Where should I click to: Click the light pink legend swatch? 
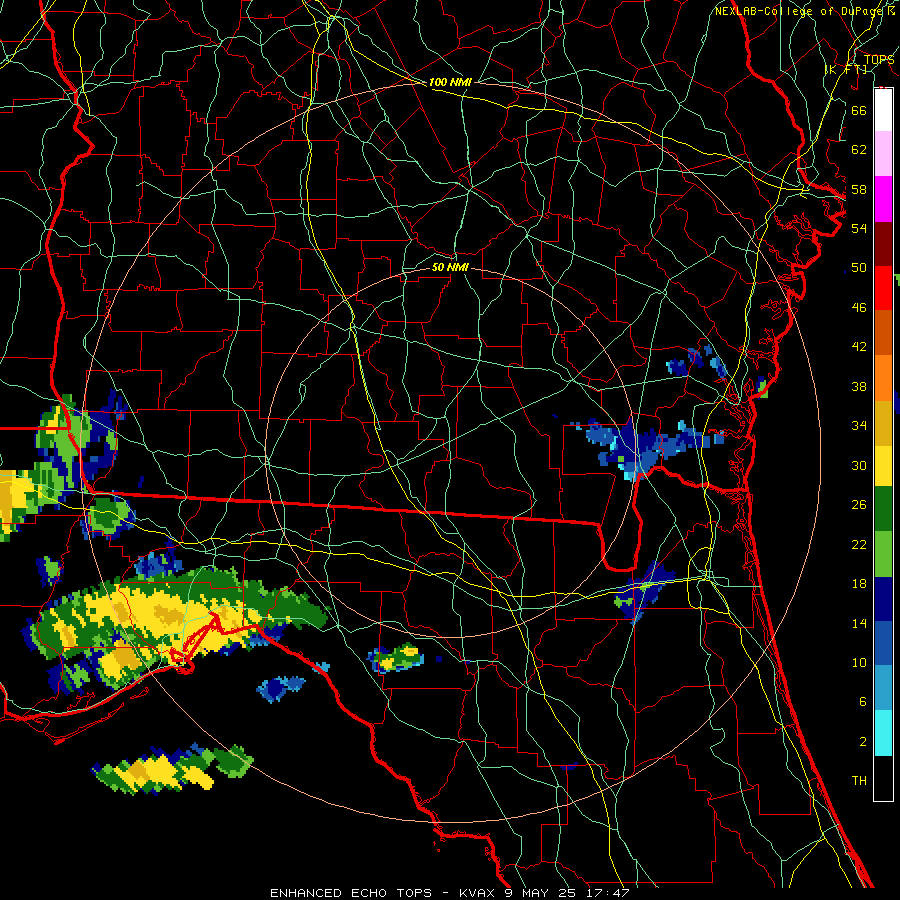click(x=883, y=154)
